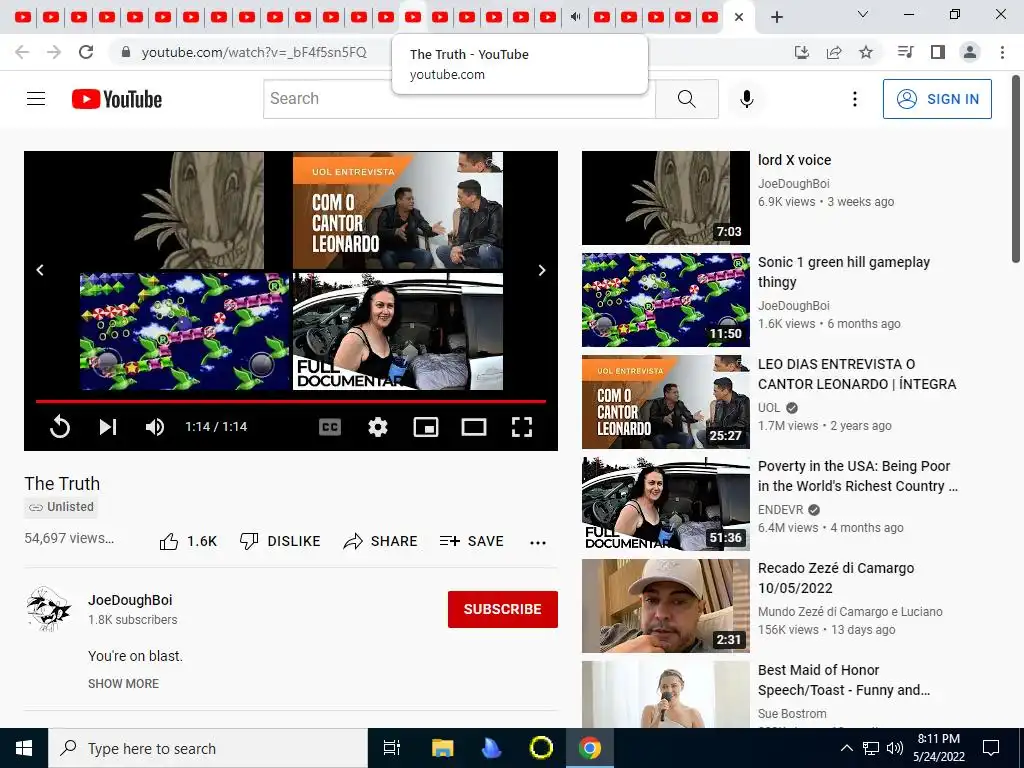1024x768 pixels.
Task: Expand description with SHOW MORE
Action: coord(123,684)
